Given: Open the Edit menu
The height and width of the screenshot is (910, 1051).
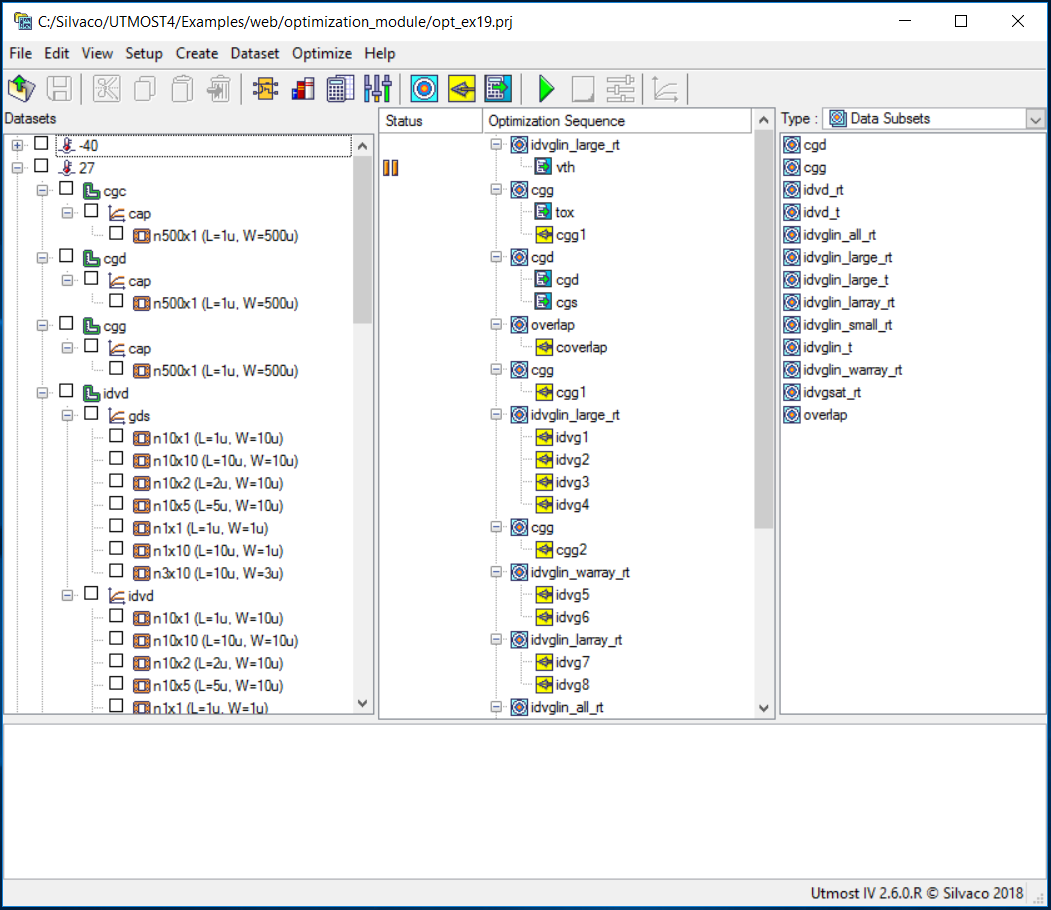Looking at the screenshot, I should pos(57,53).
